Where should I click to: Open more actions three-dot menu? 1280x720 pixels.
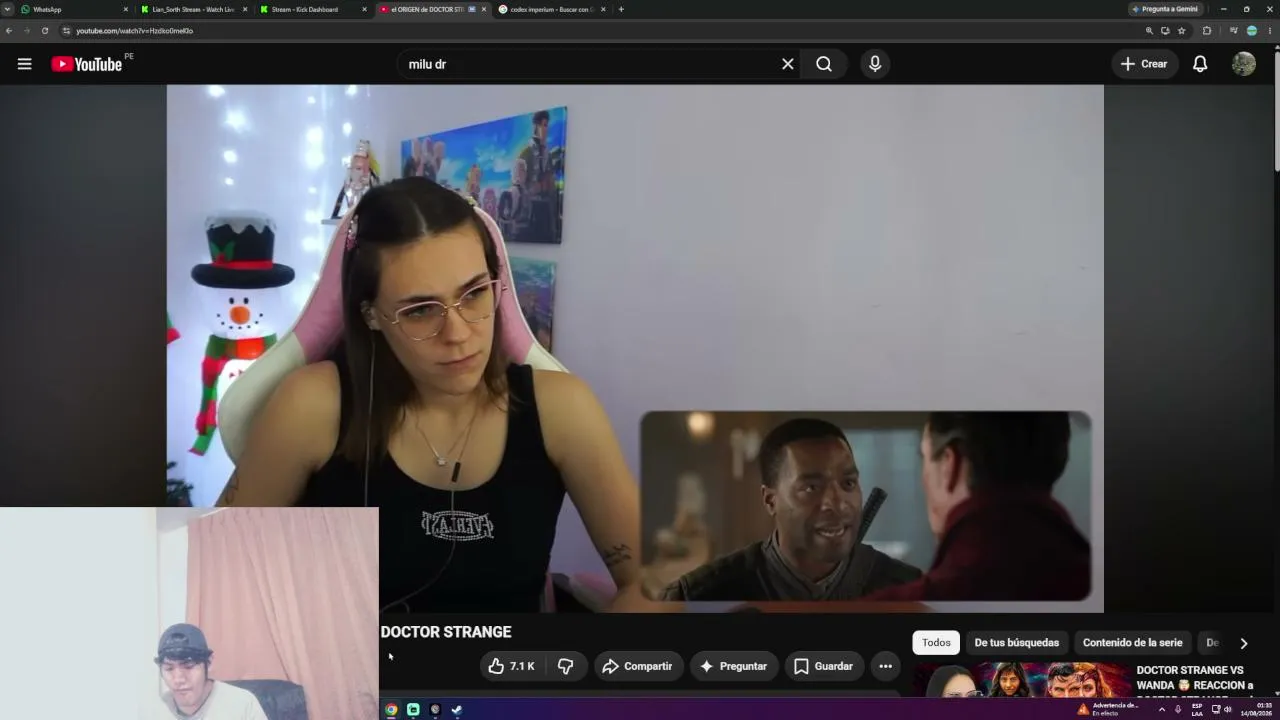pos(885,666)
